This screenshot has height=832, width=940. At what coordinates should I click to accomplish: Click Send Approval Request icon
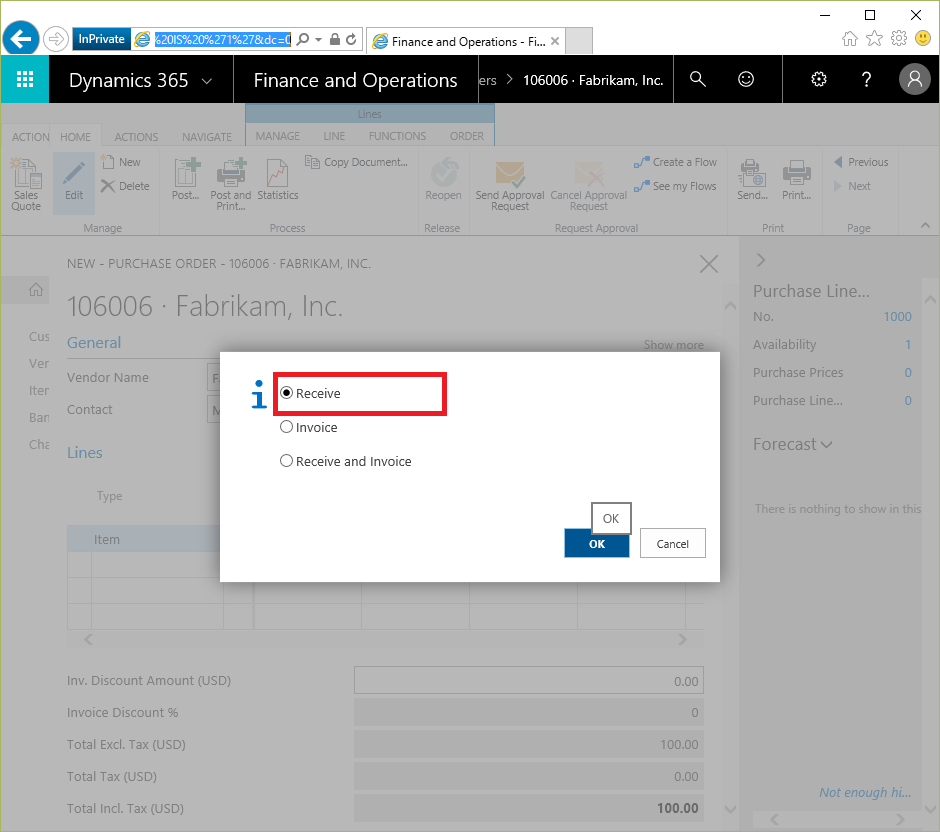click(x=510, y=186)
